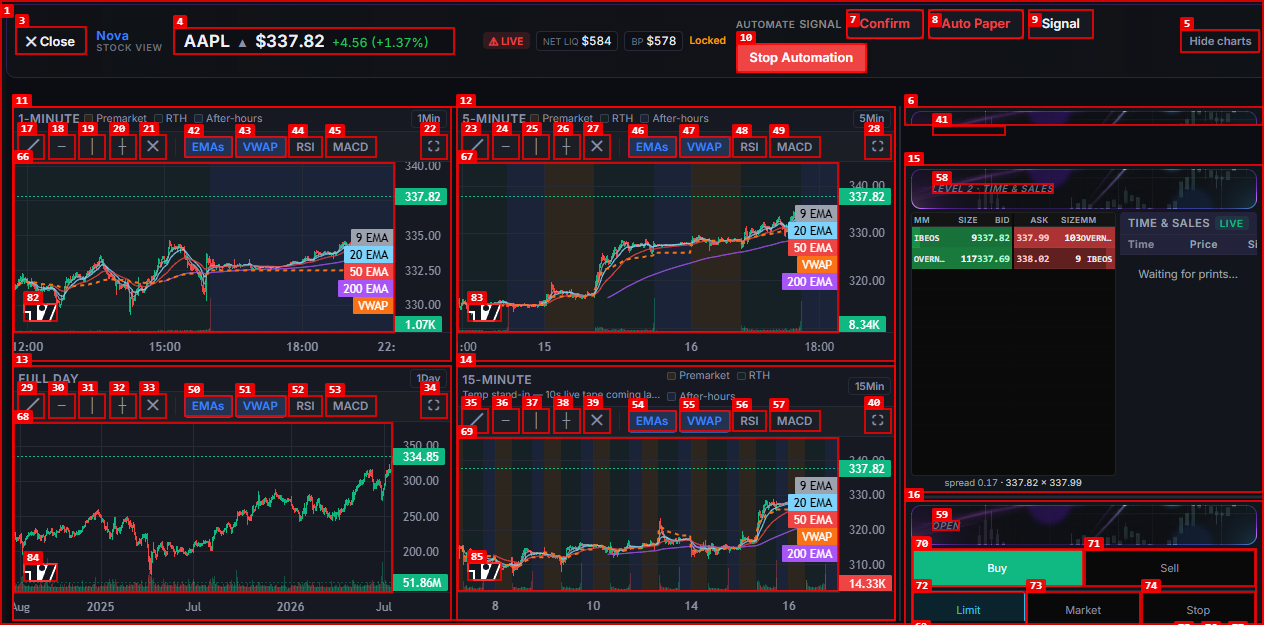The image size is (1264, 625).
Task: Expand the Full Day chart to fullscreen
Action: (x=432, y=405)
